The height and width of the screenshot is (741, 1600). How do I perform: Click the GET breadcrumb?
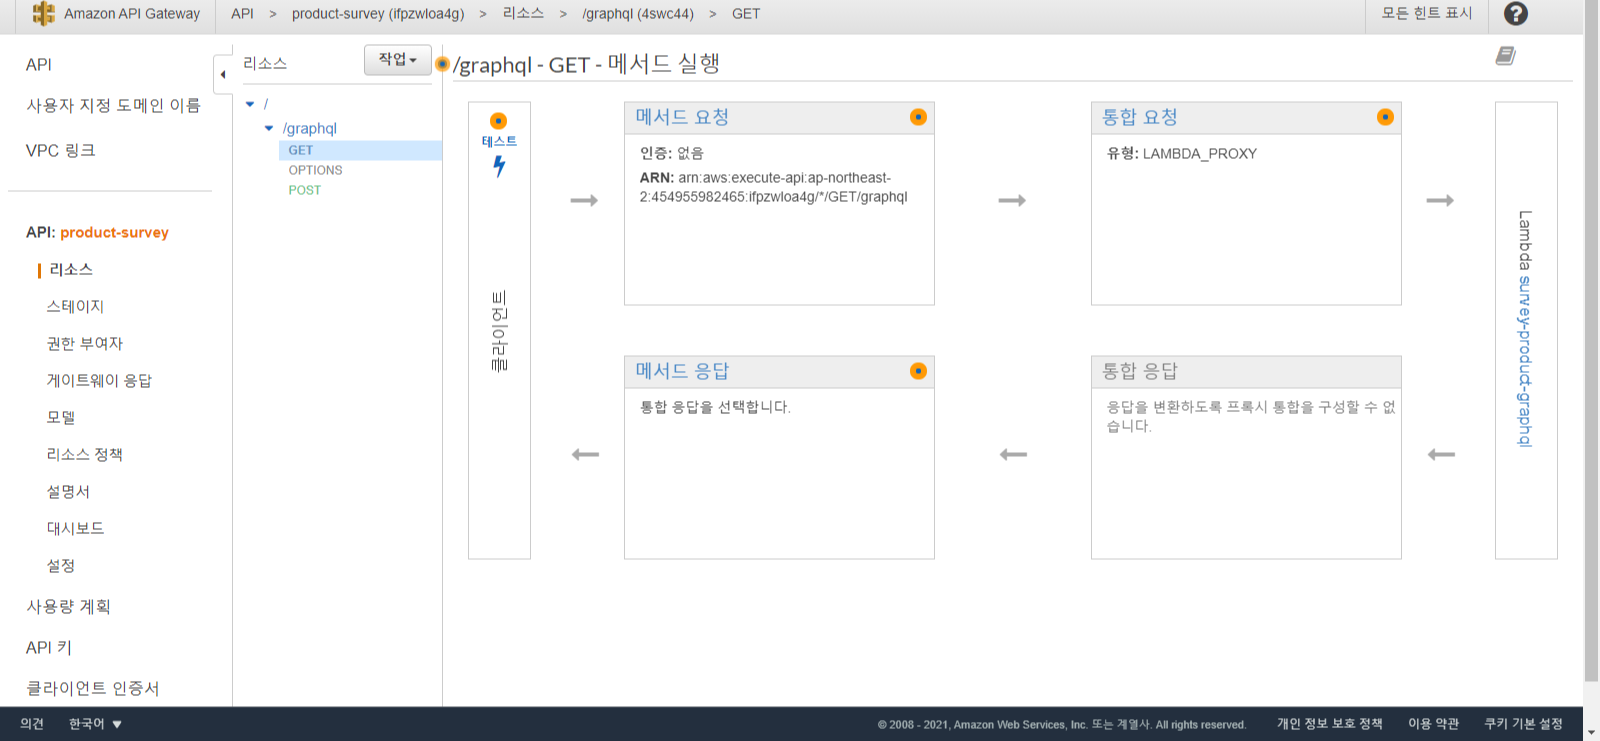[746, 14]
